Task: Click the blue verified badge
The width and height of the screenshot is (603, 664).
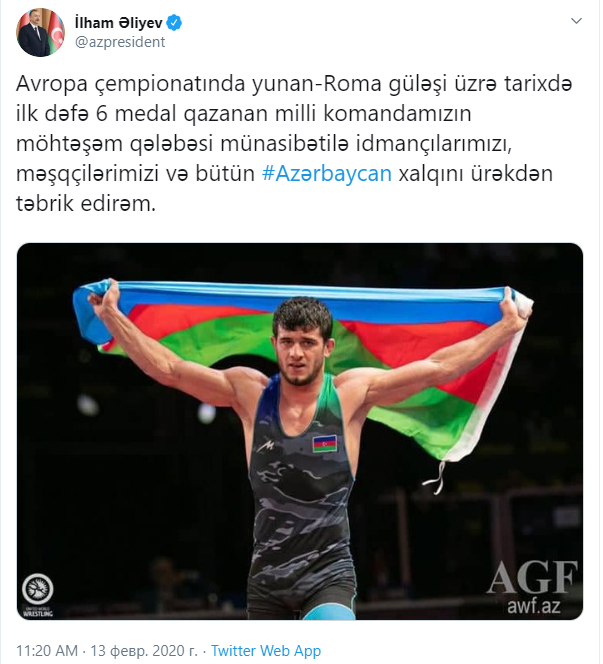Action: pyautogui.click(x=174, y=22)
